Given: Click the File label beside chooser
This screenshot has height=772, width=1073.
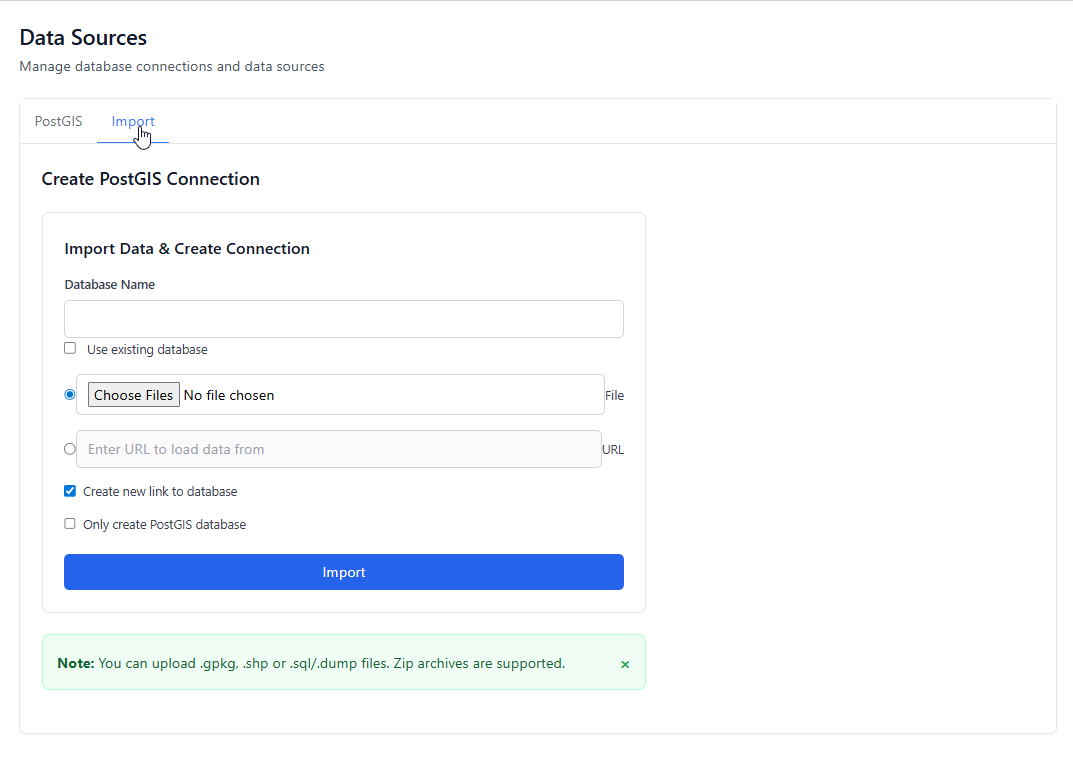Looking at the screenshot, I should coord(614,396).
